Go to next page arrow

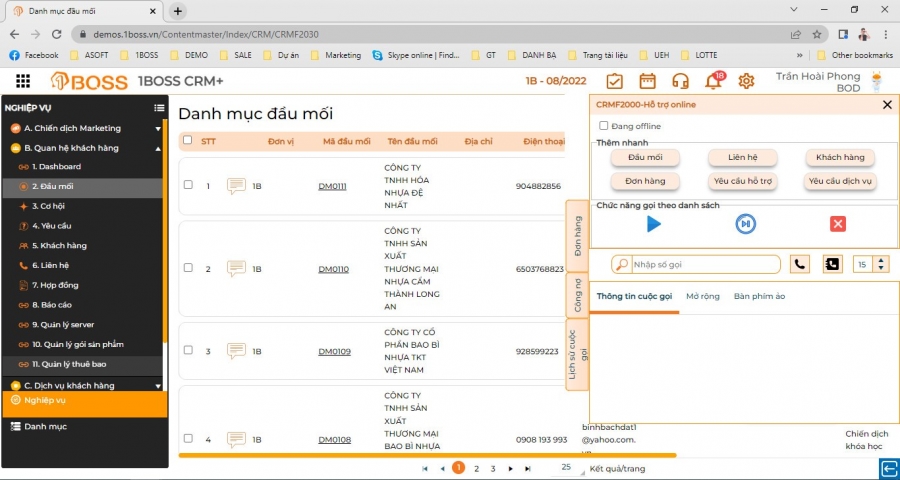[x=510, y=469]
